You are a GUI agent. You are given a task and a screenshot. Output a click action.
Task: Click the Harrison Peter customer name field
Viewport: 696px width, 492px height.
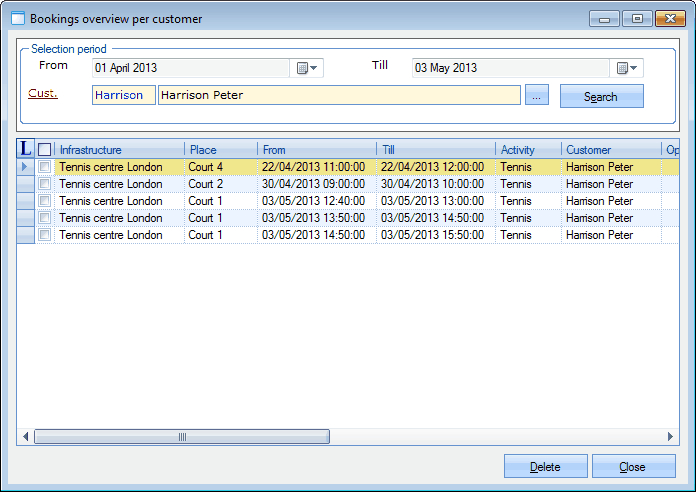[x=339, y=96]
